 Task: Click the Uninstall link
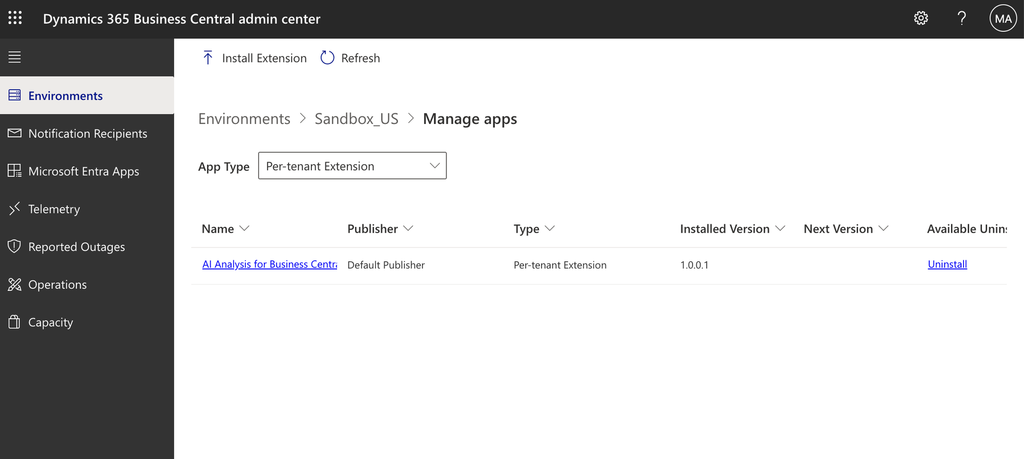tap(947, 264)
